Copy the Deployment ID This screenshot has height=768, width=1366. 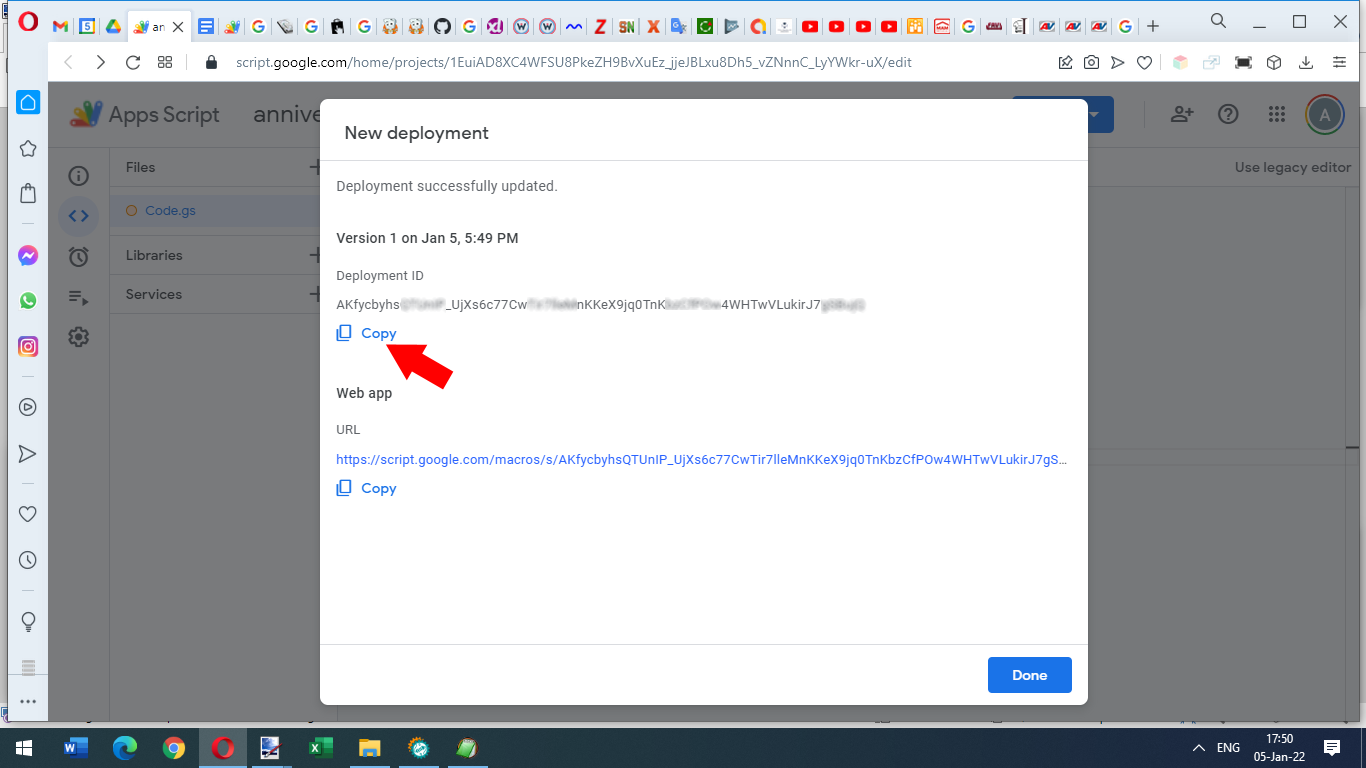pos(366,333)
